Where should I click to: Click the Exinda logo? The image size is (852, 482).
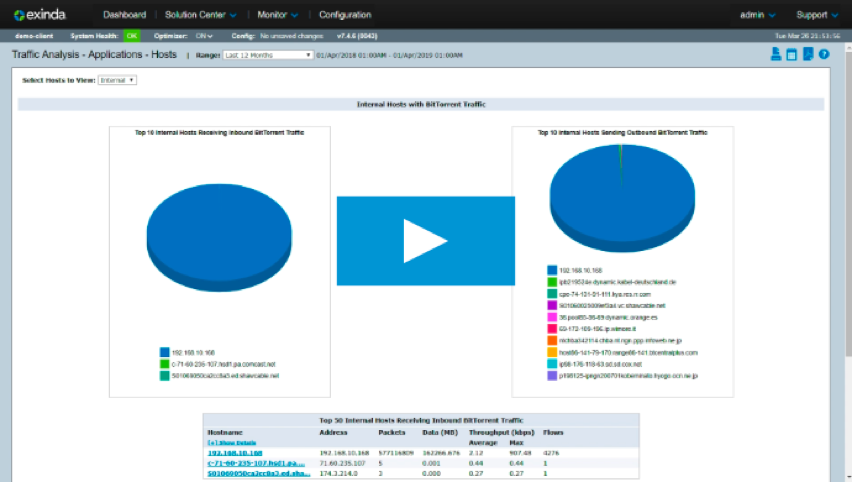pos(46,15)
